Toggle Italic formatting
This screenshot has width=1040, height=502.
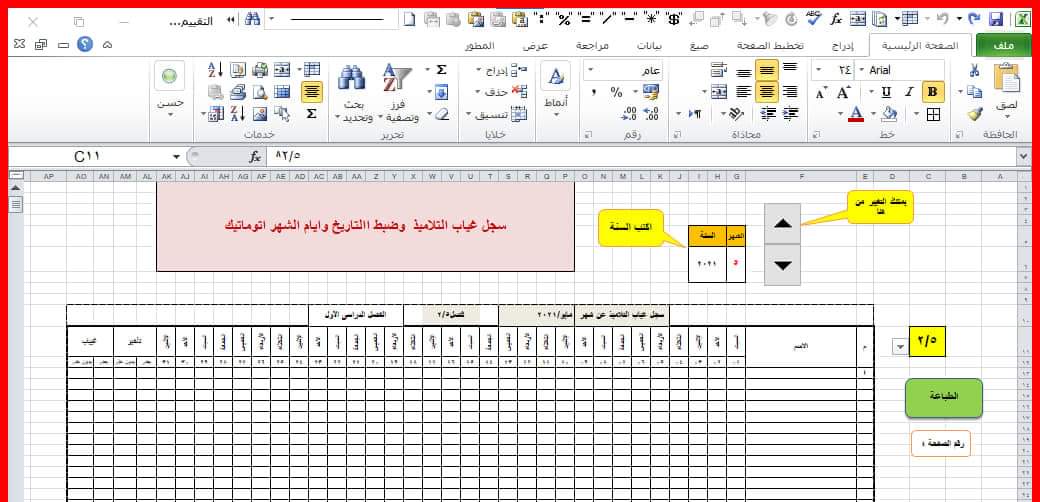click(x=909, y=92)
